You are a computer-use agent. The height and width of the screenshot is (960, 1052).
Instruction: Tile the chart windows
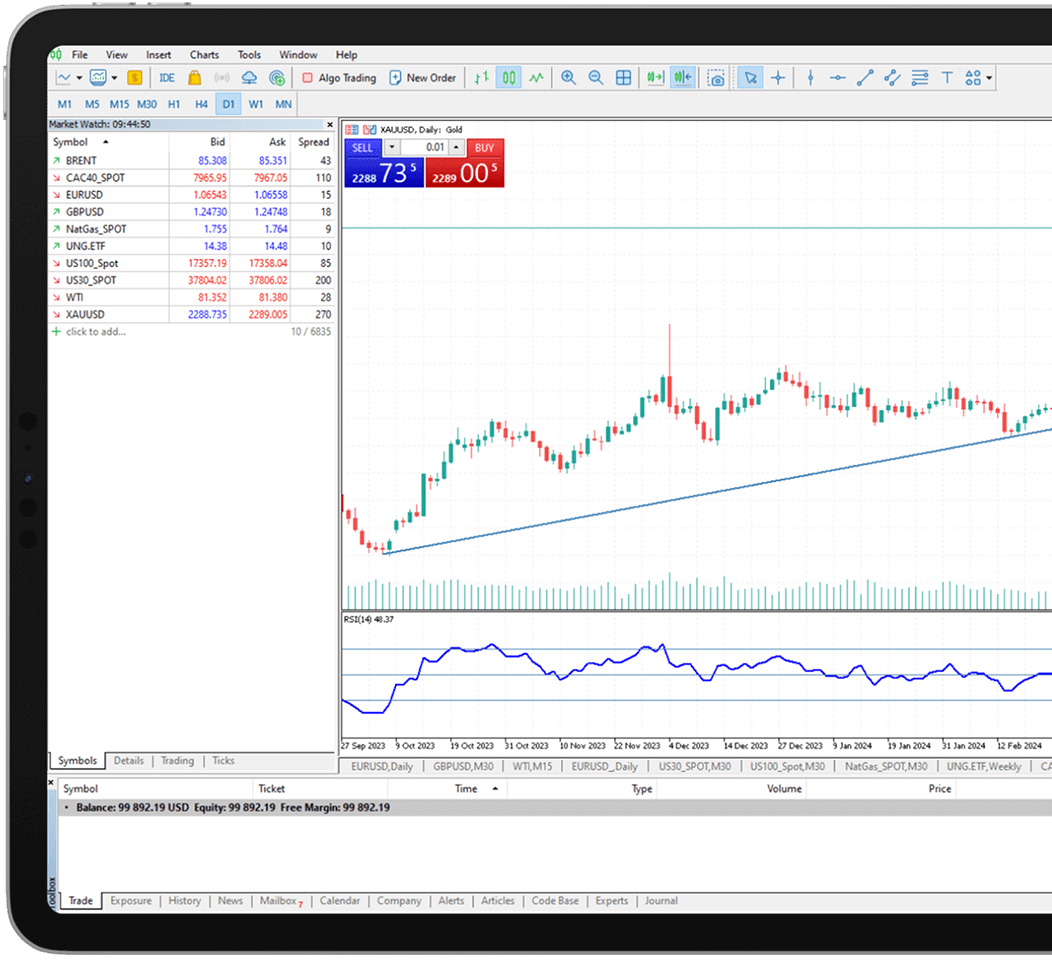pyautogui.click(x=624, y=78)
